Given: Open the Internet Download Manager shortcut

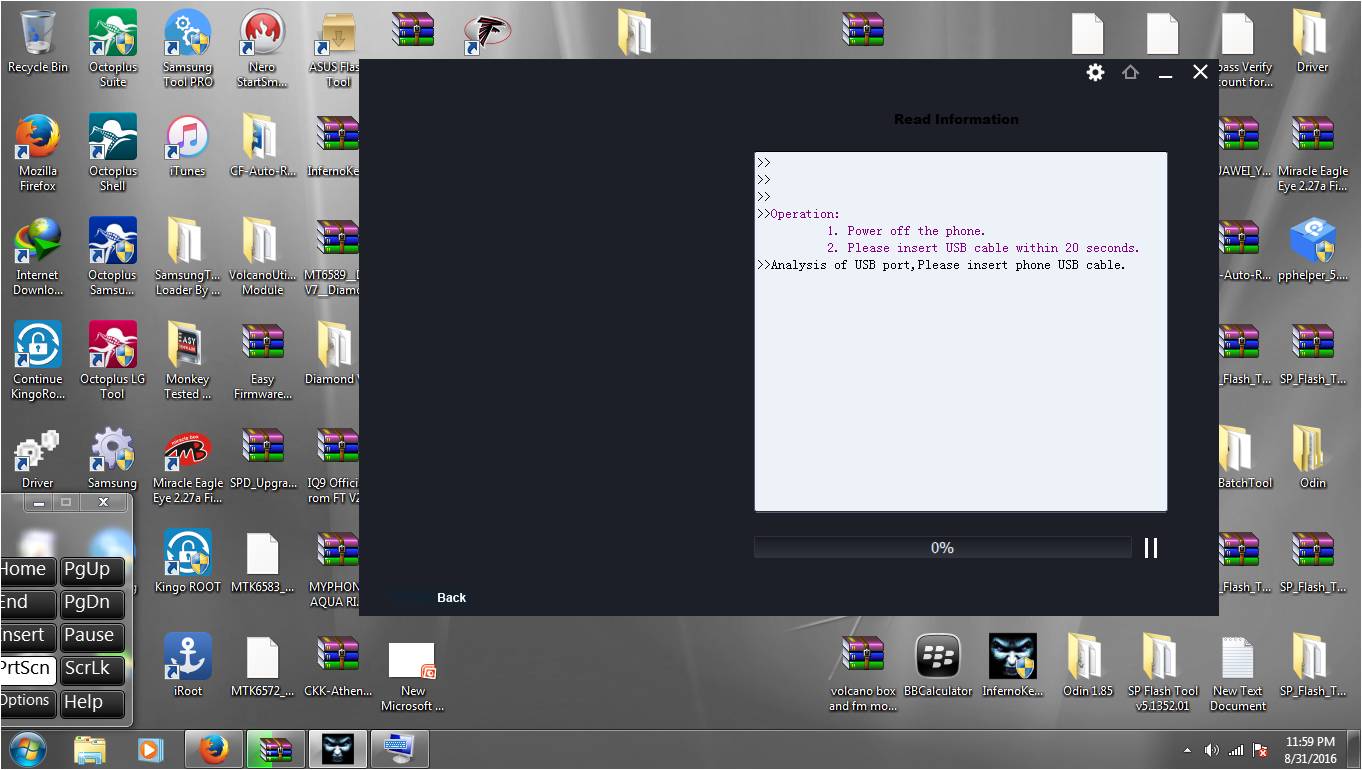Looking at the screenshot, I should click(38, 256).
